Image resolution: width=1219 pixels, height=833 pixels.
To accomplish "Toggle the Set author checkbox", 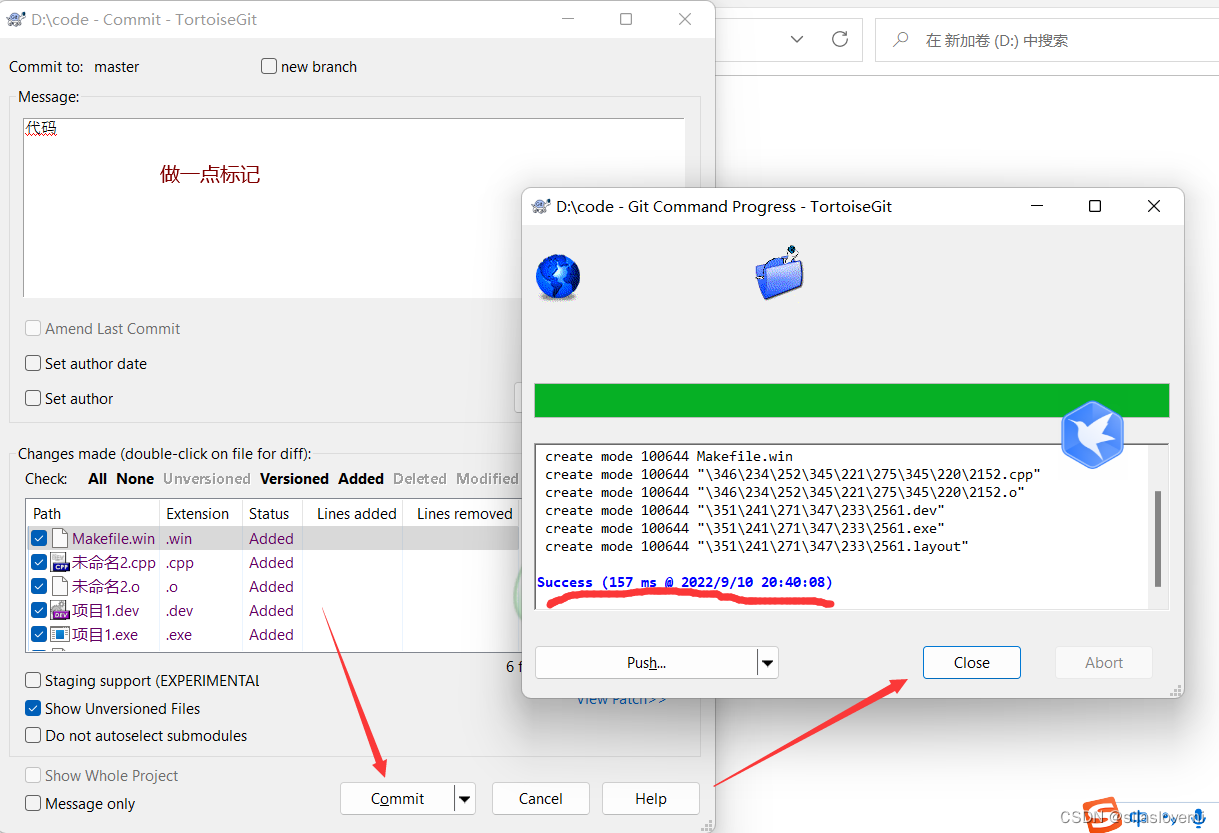I will point(33,398).
